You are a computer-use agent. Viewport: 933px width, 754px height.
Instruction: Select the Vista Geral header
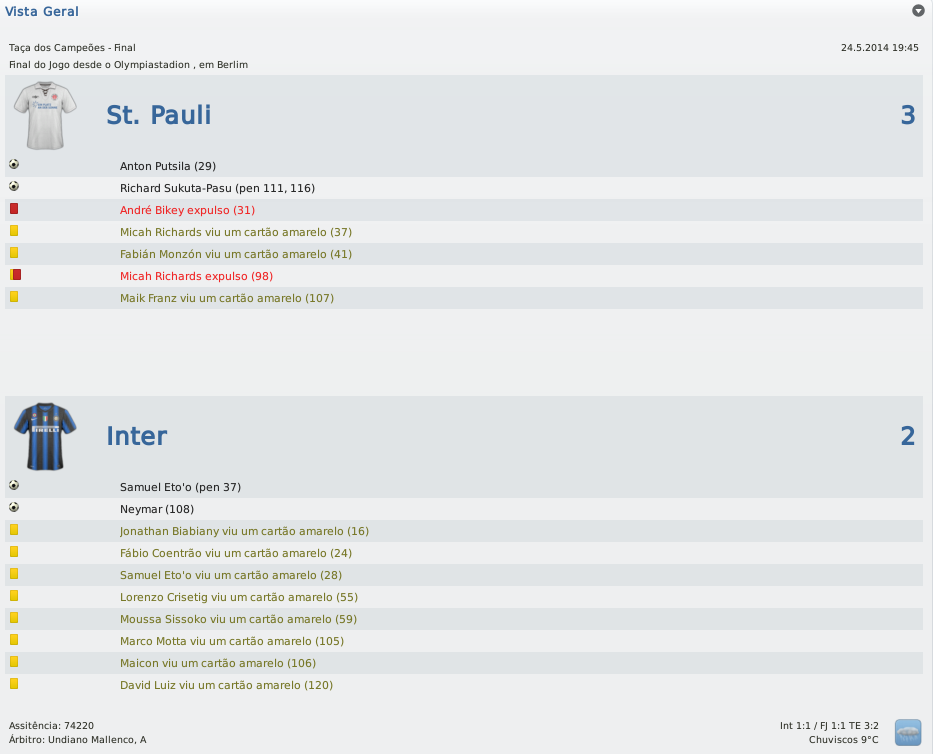point(43,11)
